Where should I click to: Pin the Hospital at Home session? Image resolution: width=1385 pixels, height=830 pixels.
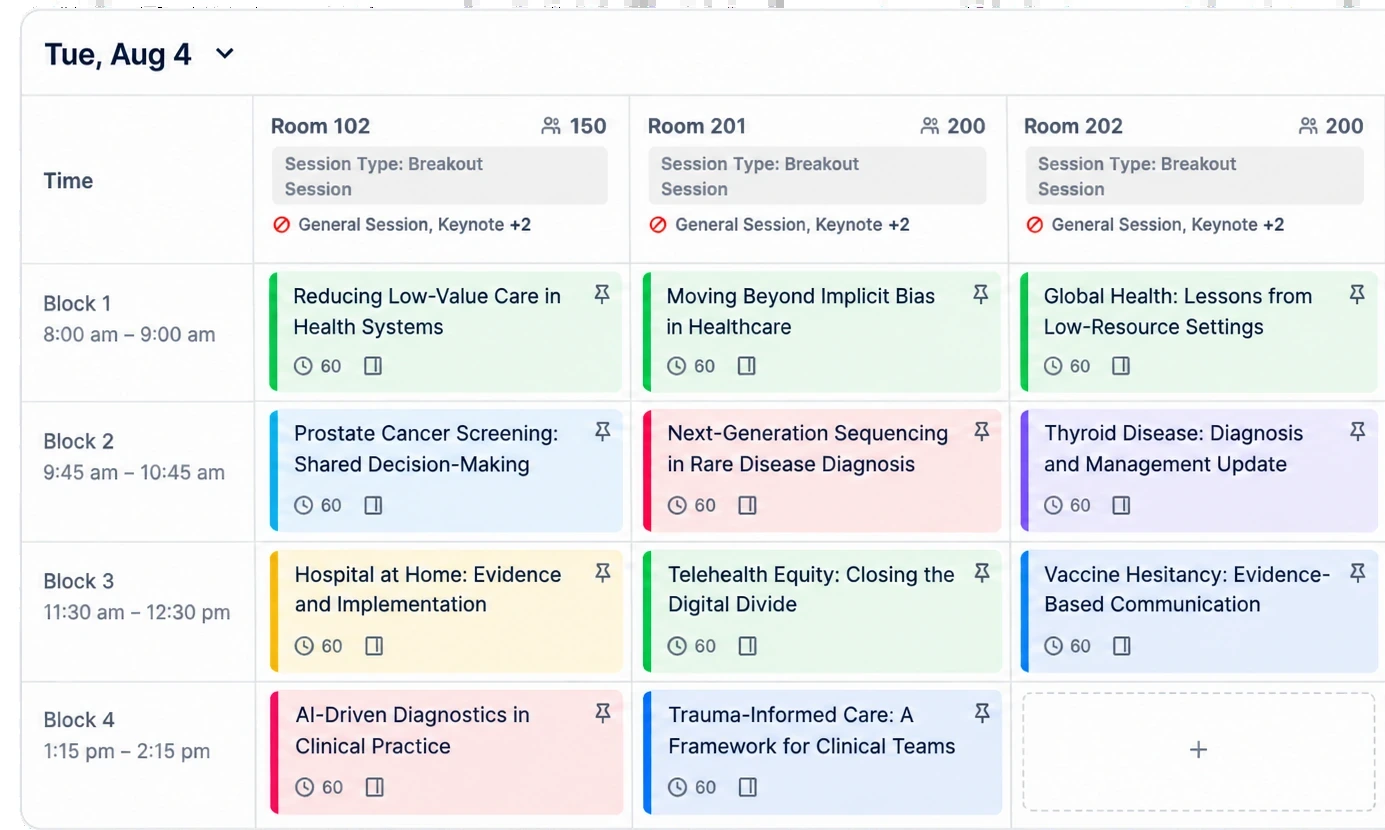pos(602,572)
